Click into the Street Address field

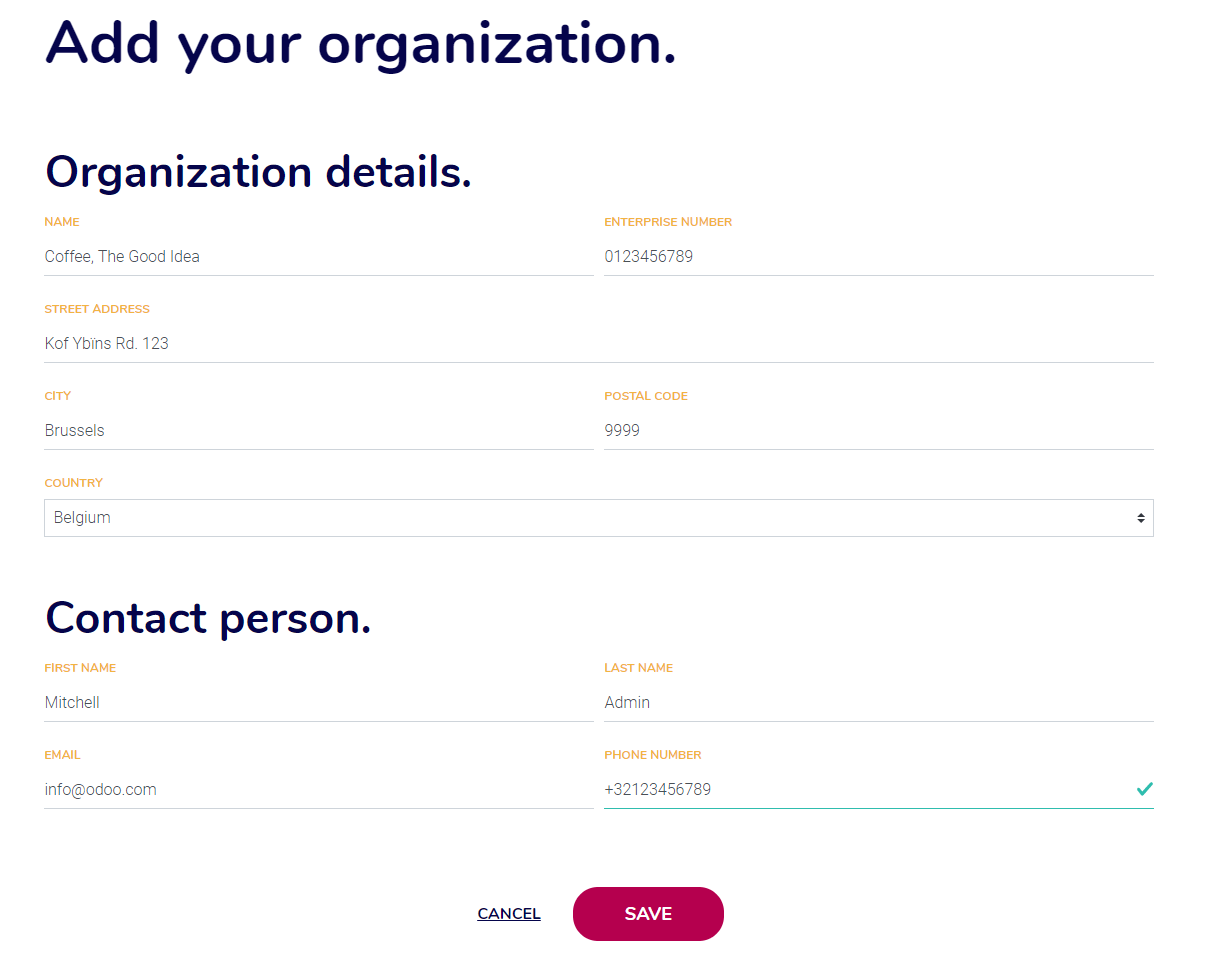click(x=599, y=344)
